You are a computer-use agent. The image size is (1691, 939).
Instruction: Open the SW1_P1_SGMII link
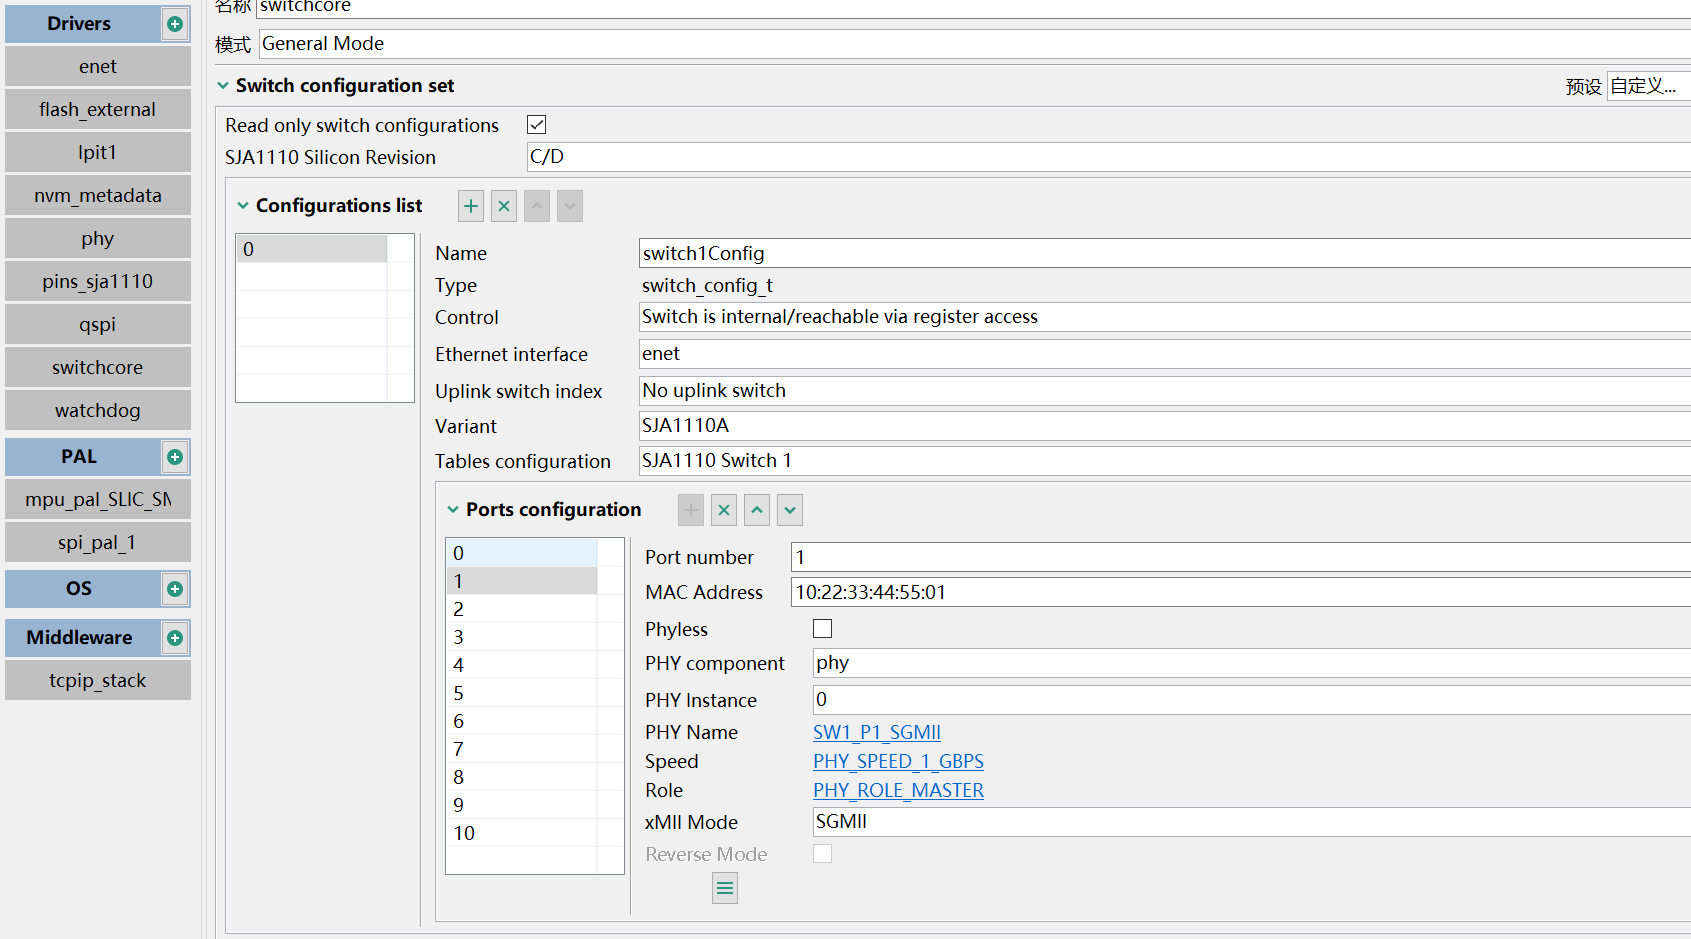coord(877,732)
